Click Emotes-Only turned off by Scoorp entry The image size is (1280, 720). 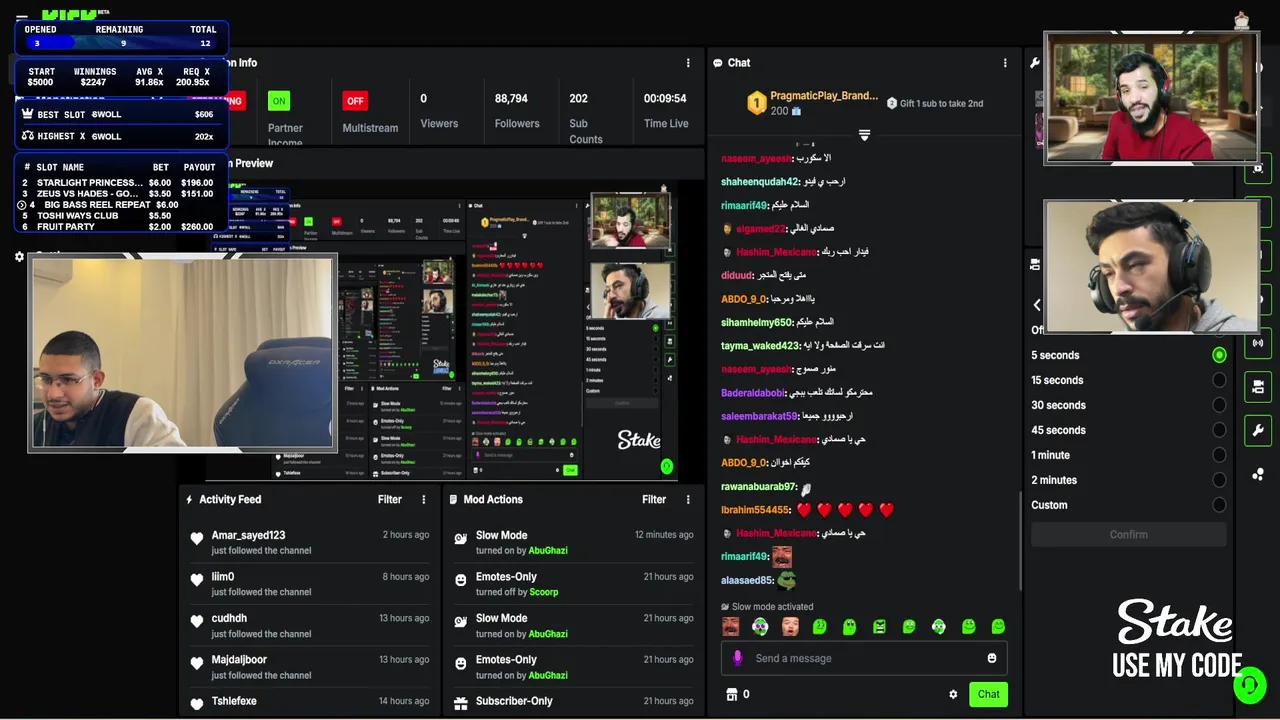tap(573, 584)
